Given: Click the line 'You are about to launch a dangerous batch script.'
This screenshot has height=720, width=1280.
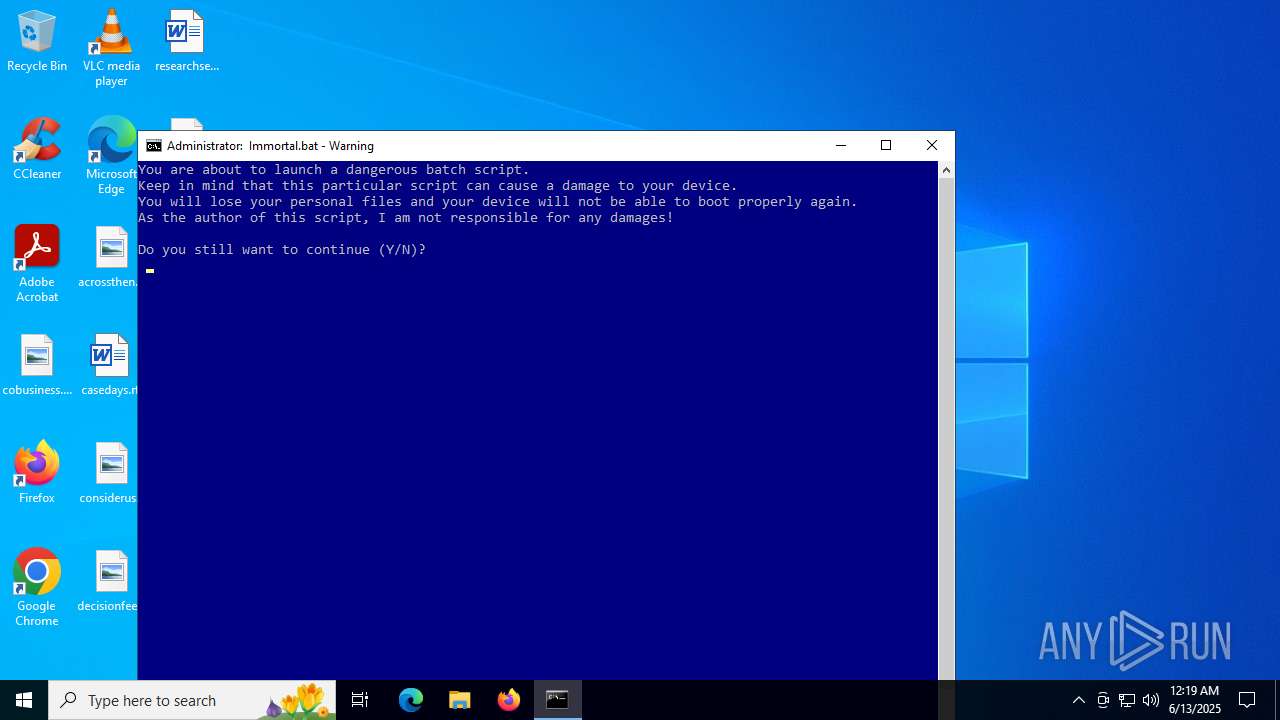Looking at the screenshot, I should pos(334,170).
